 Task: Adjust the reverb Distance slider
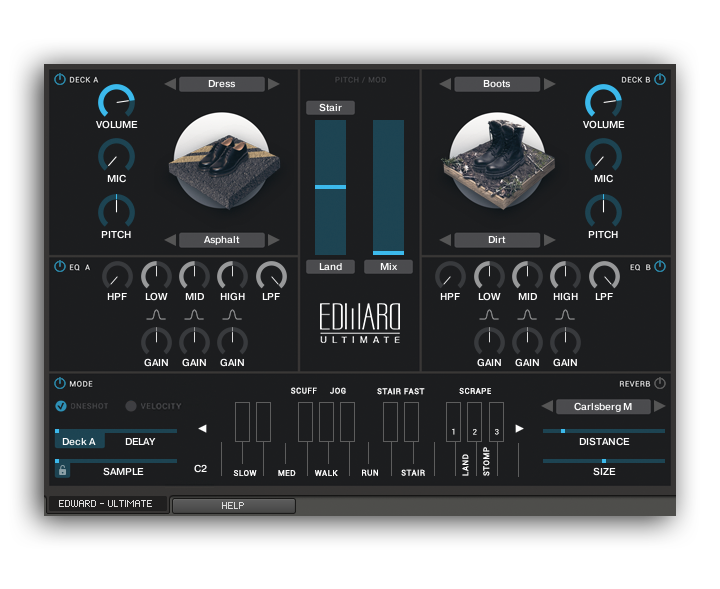point(603,431)
